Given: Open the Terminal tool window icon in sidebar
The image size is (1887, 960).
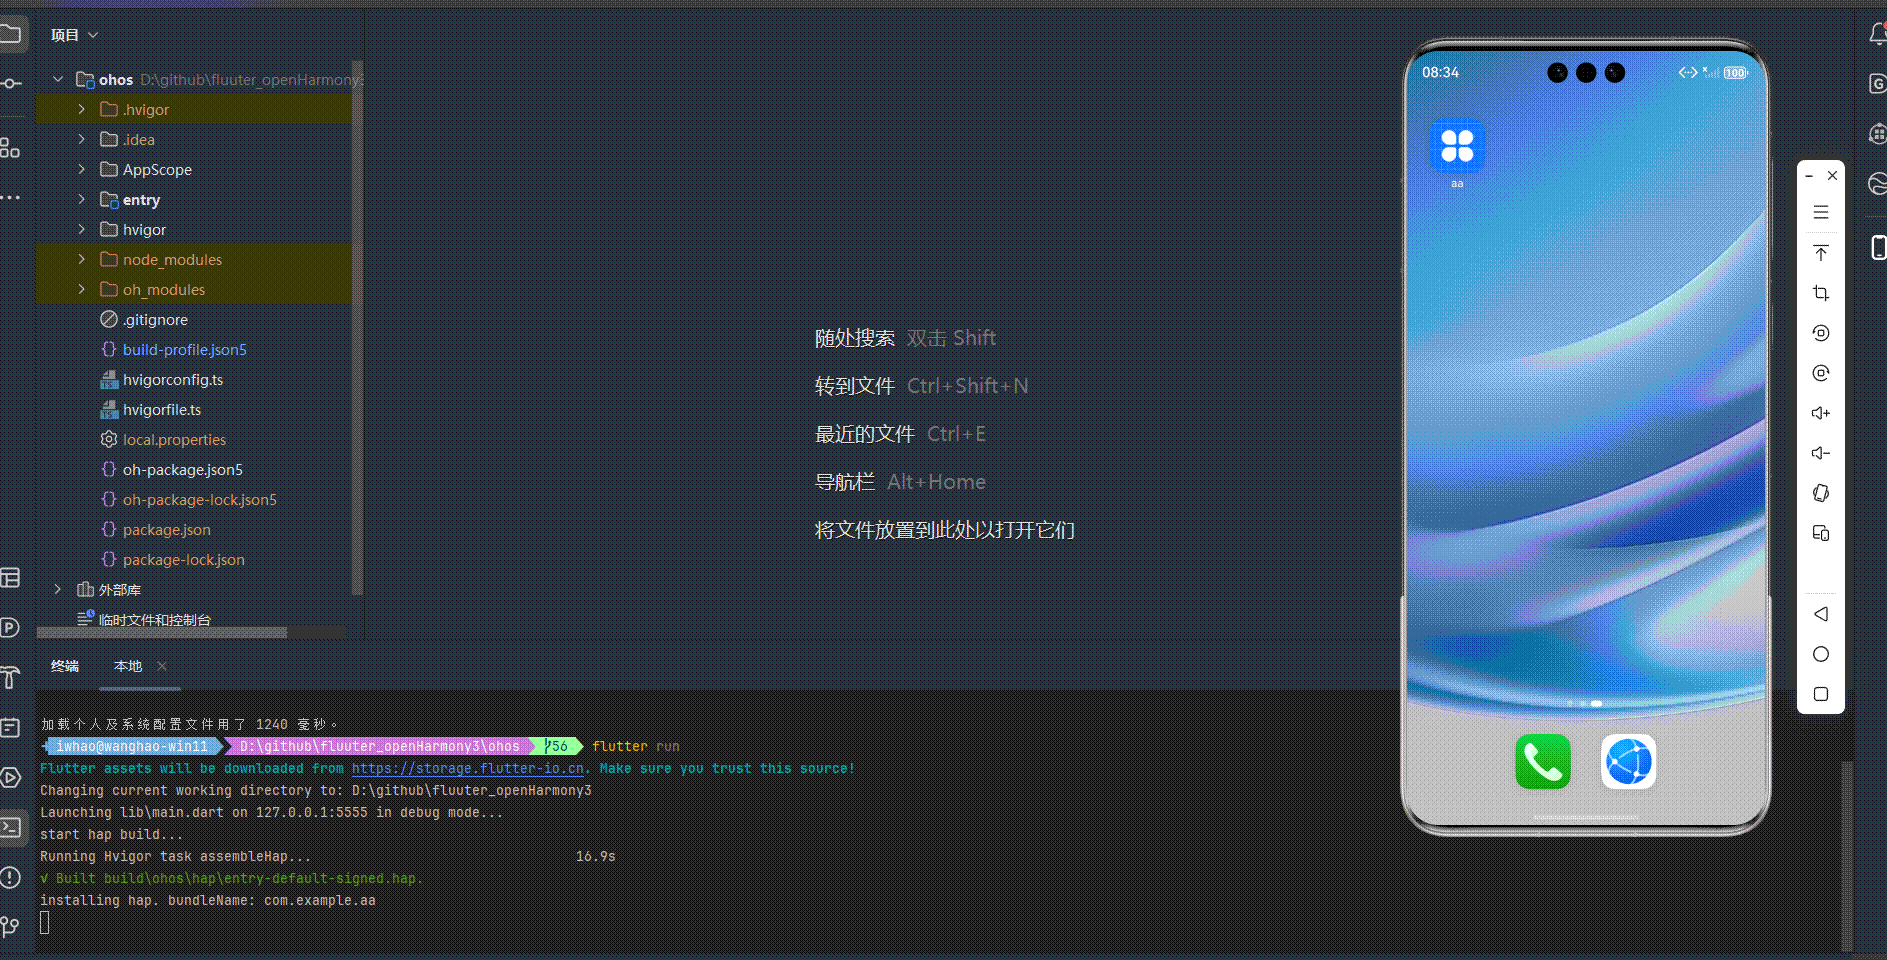Looking at the screenshot, I should 12,827.
